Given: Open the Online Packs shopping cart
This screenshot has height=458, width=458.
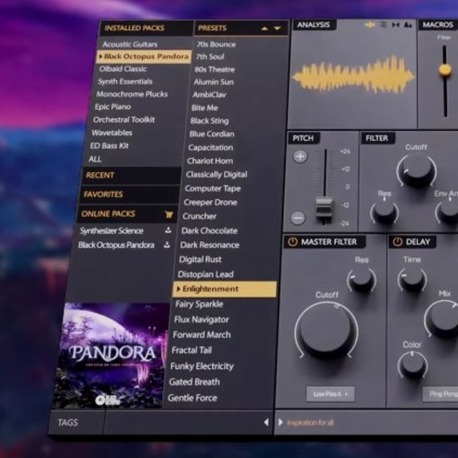Looking at the screenshot, I should pos(169,215).
